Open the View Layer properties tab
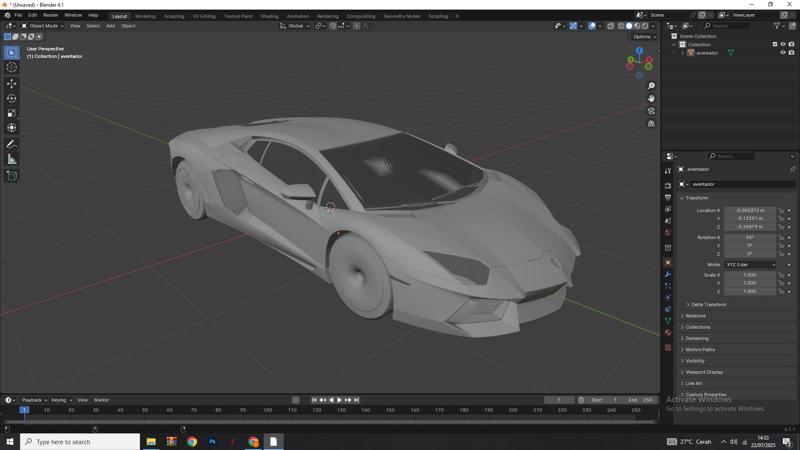800x450 pixels. tap(668, 209)
